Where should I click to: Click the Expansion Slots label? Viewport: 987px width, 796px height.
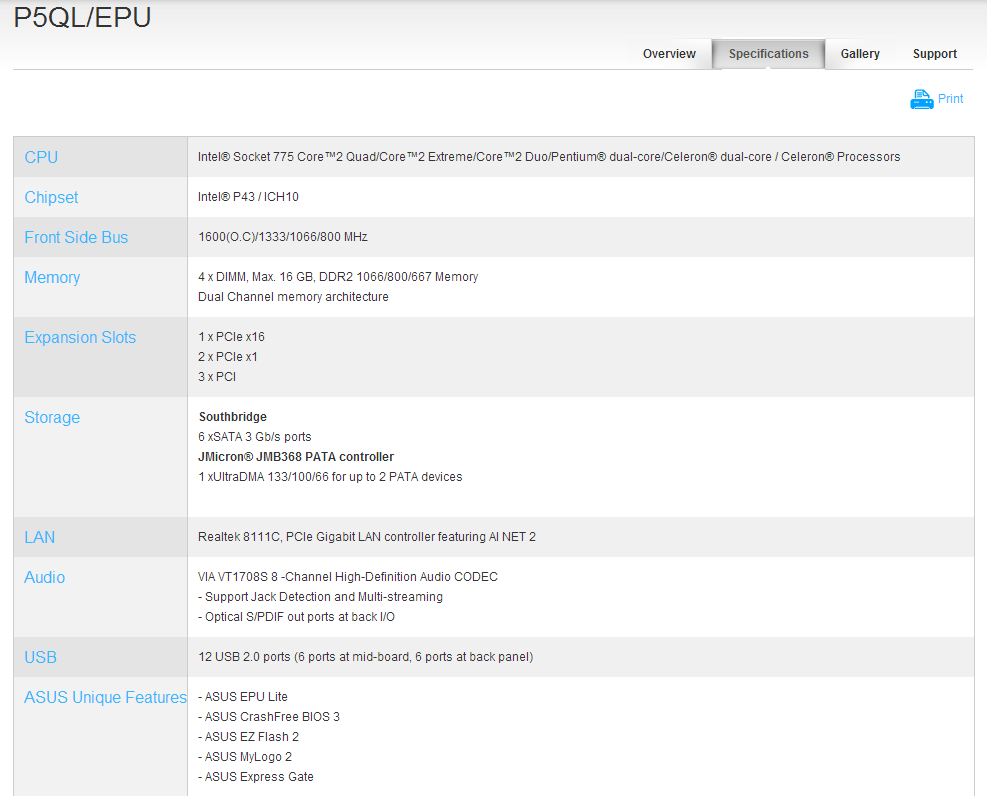(80, 337)
